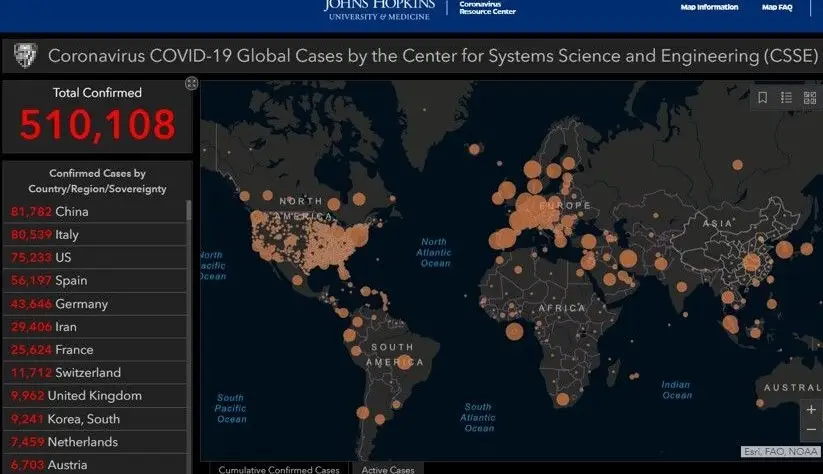Zoom in with the plus button
The height and width of the screenshot is (474, 823).
coord(811,410)
